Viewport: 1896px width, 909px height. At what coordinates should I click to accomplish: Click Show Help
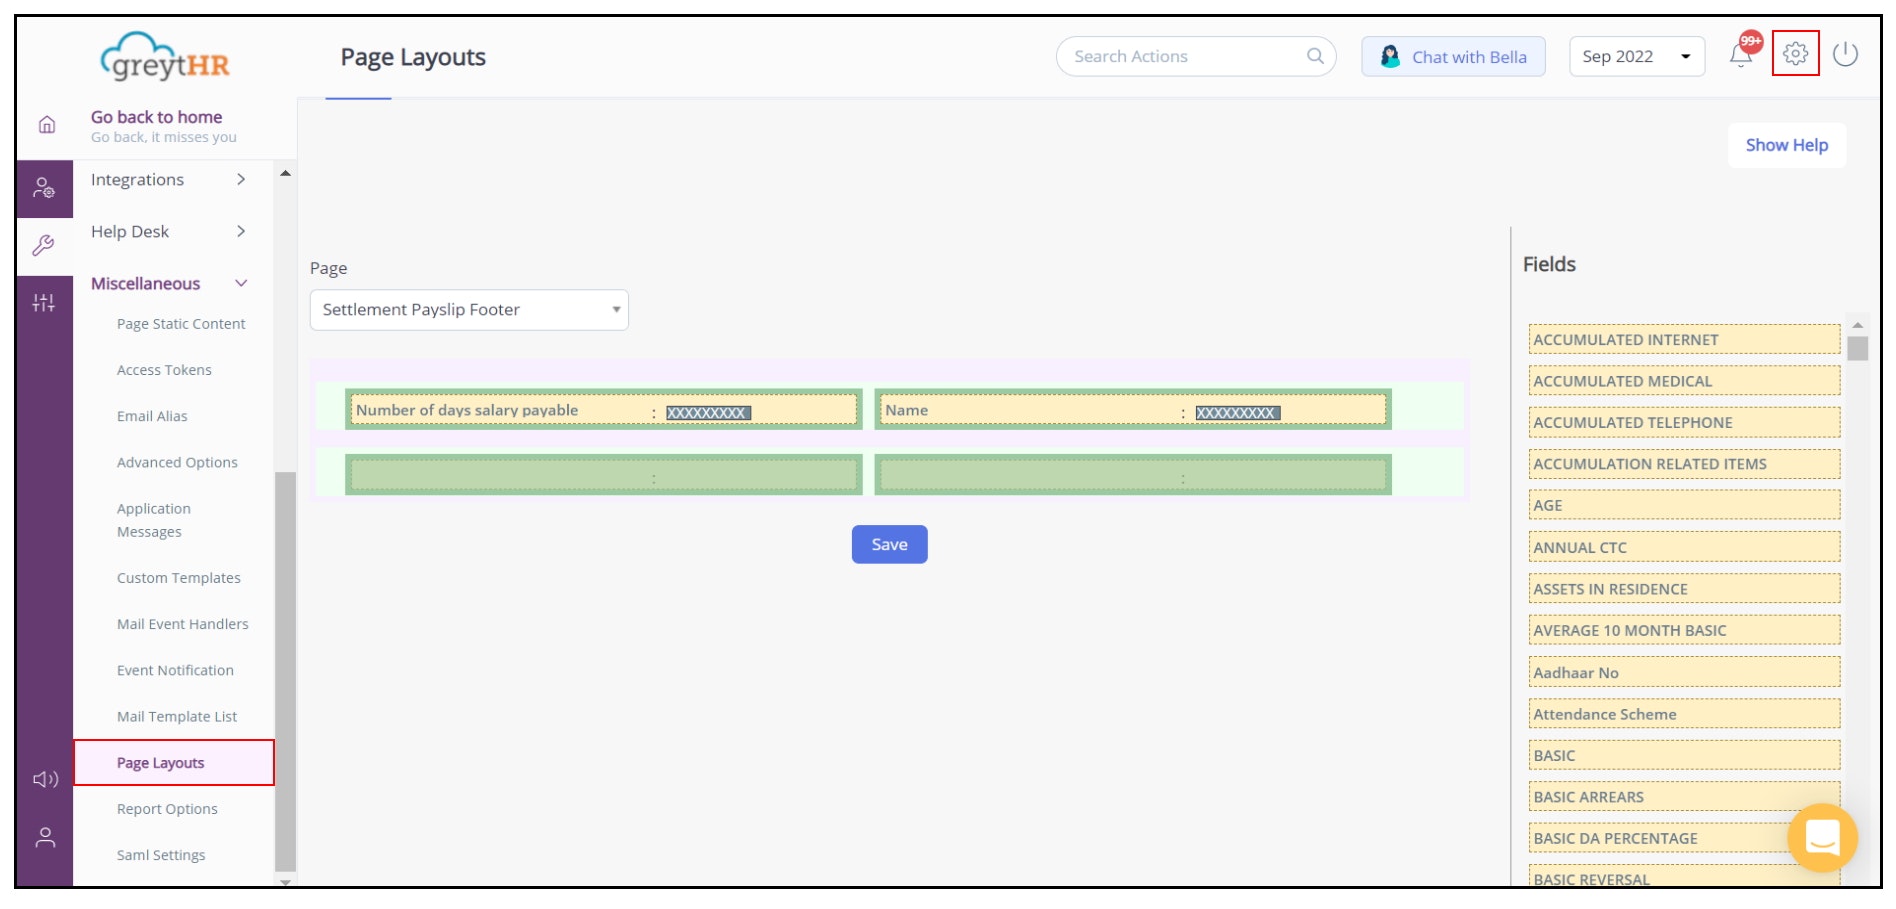(x=1786, y=145)
